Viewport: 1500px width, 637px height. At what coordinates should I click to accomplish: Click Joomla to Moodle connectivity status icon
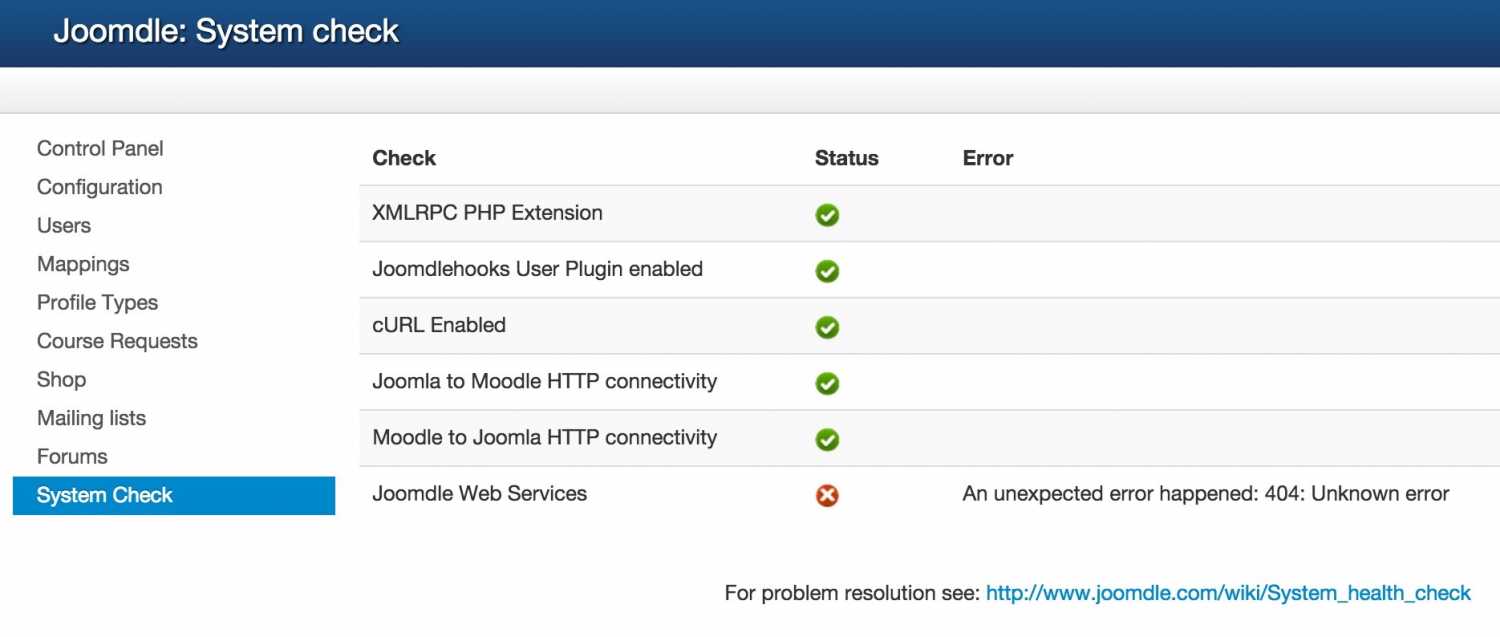[x=827, y=383]
